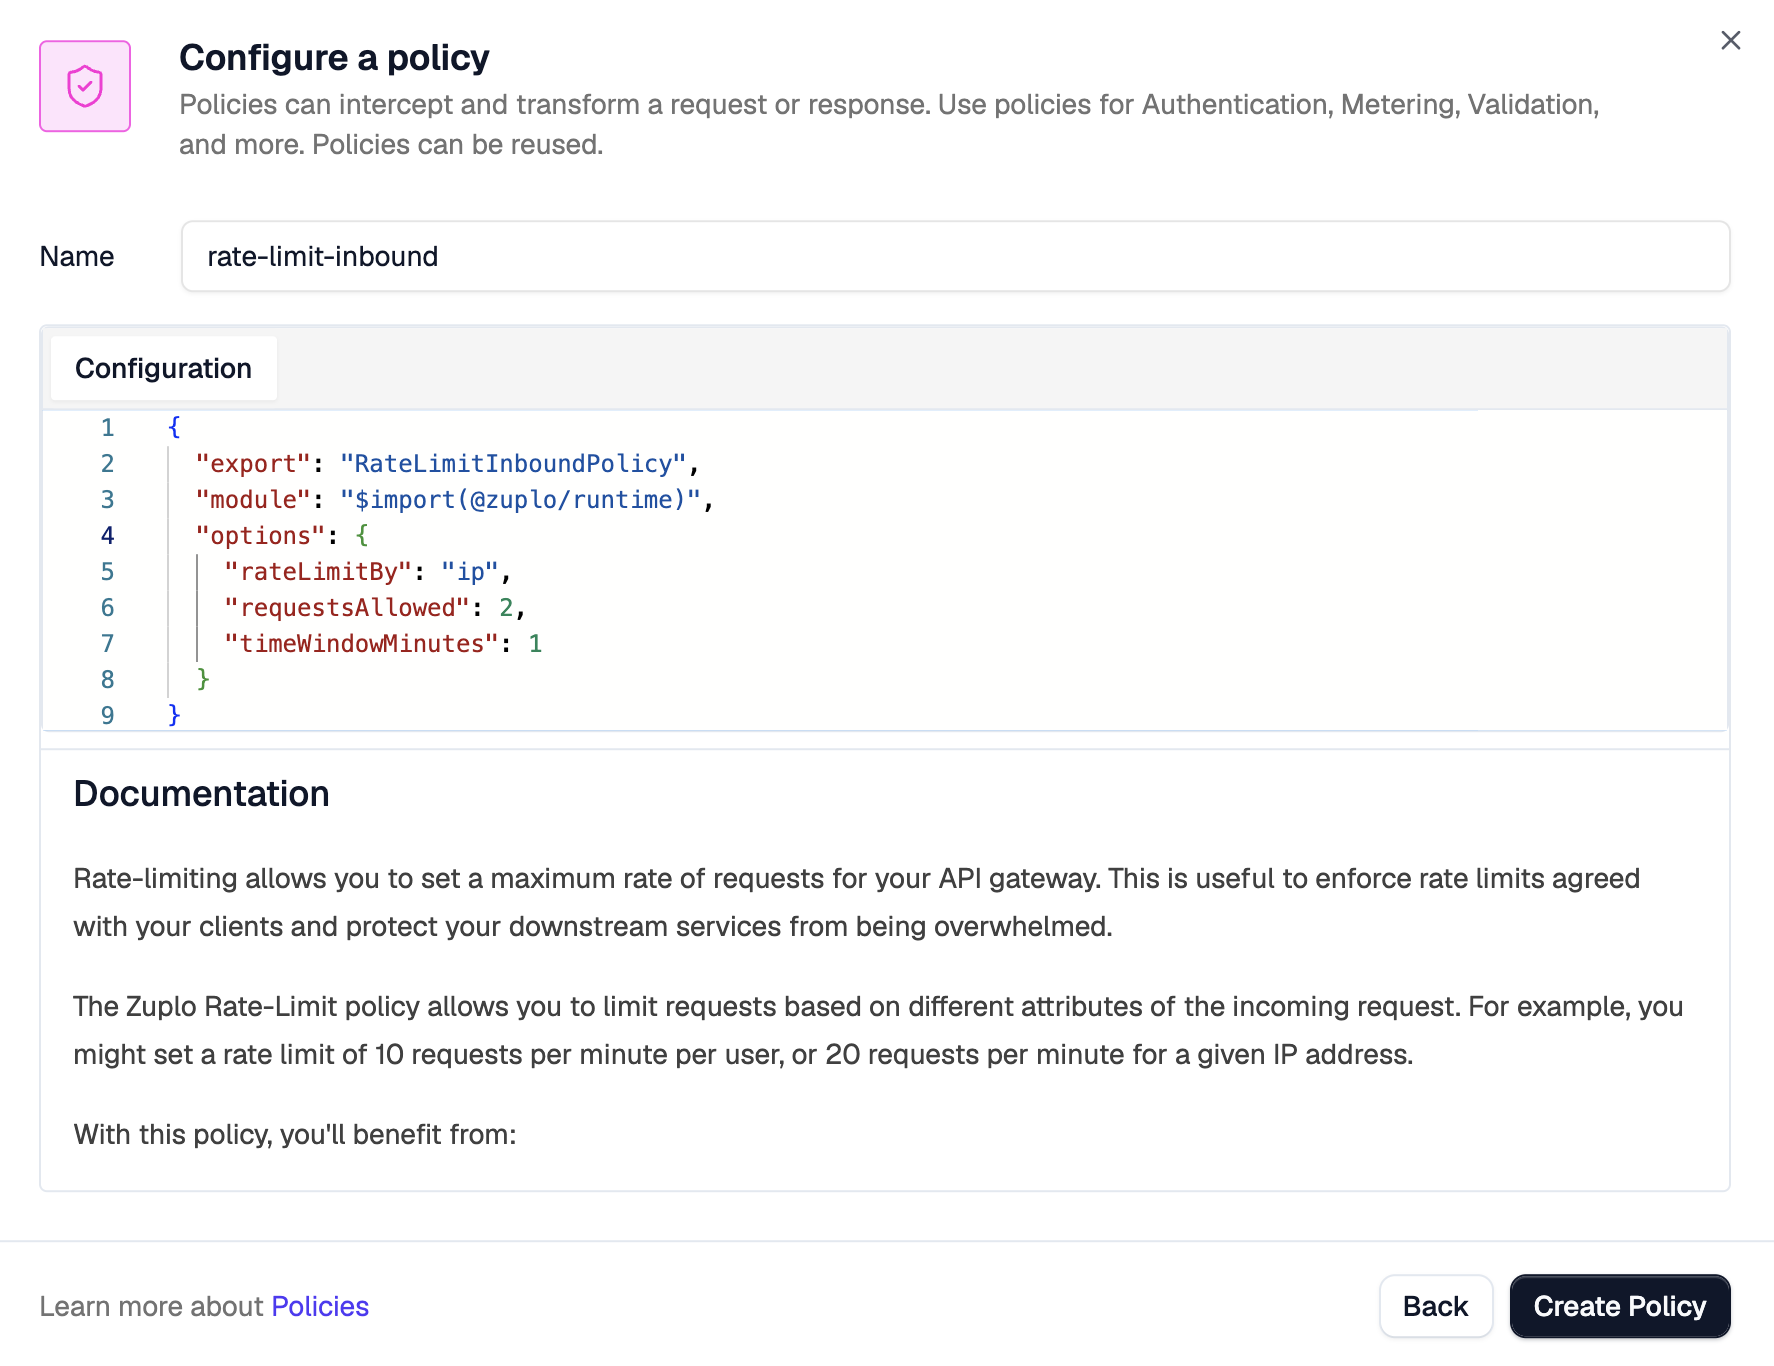The width and height of the screenshot is (1774, 1366).
Task: Click the Configure a policy title
Action: [x=334, y=57]
